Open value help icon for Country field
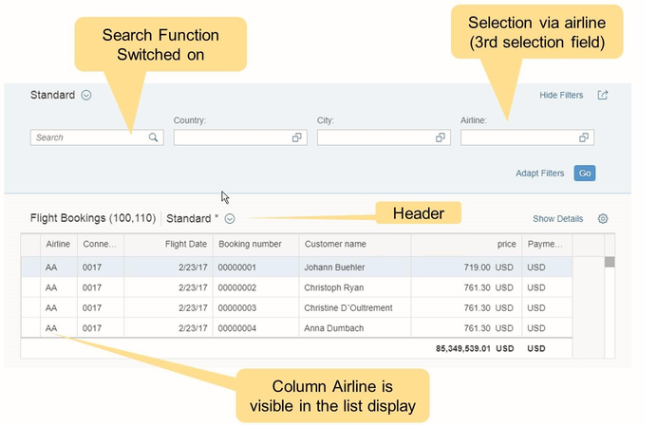 pos(297,138)
